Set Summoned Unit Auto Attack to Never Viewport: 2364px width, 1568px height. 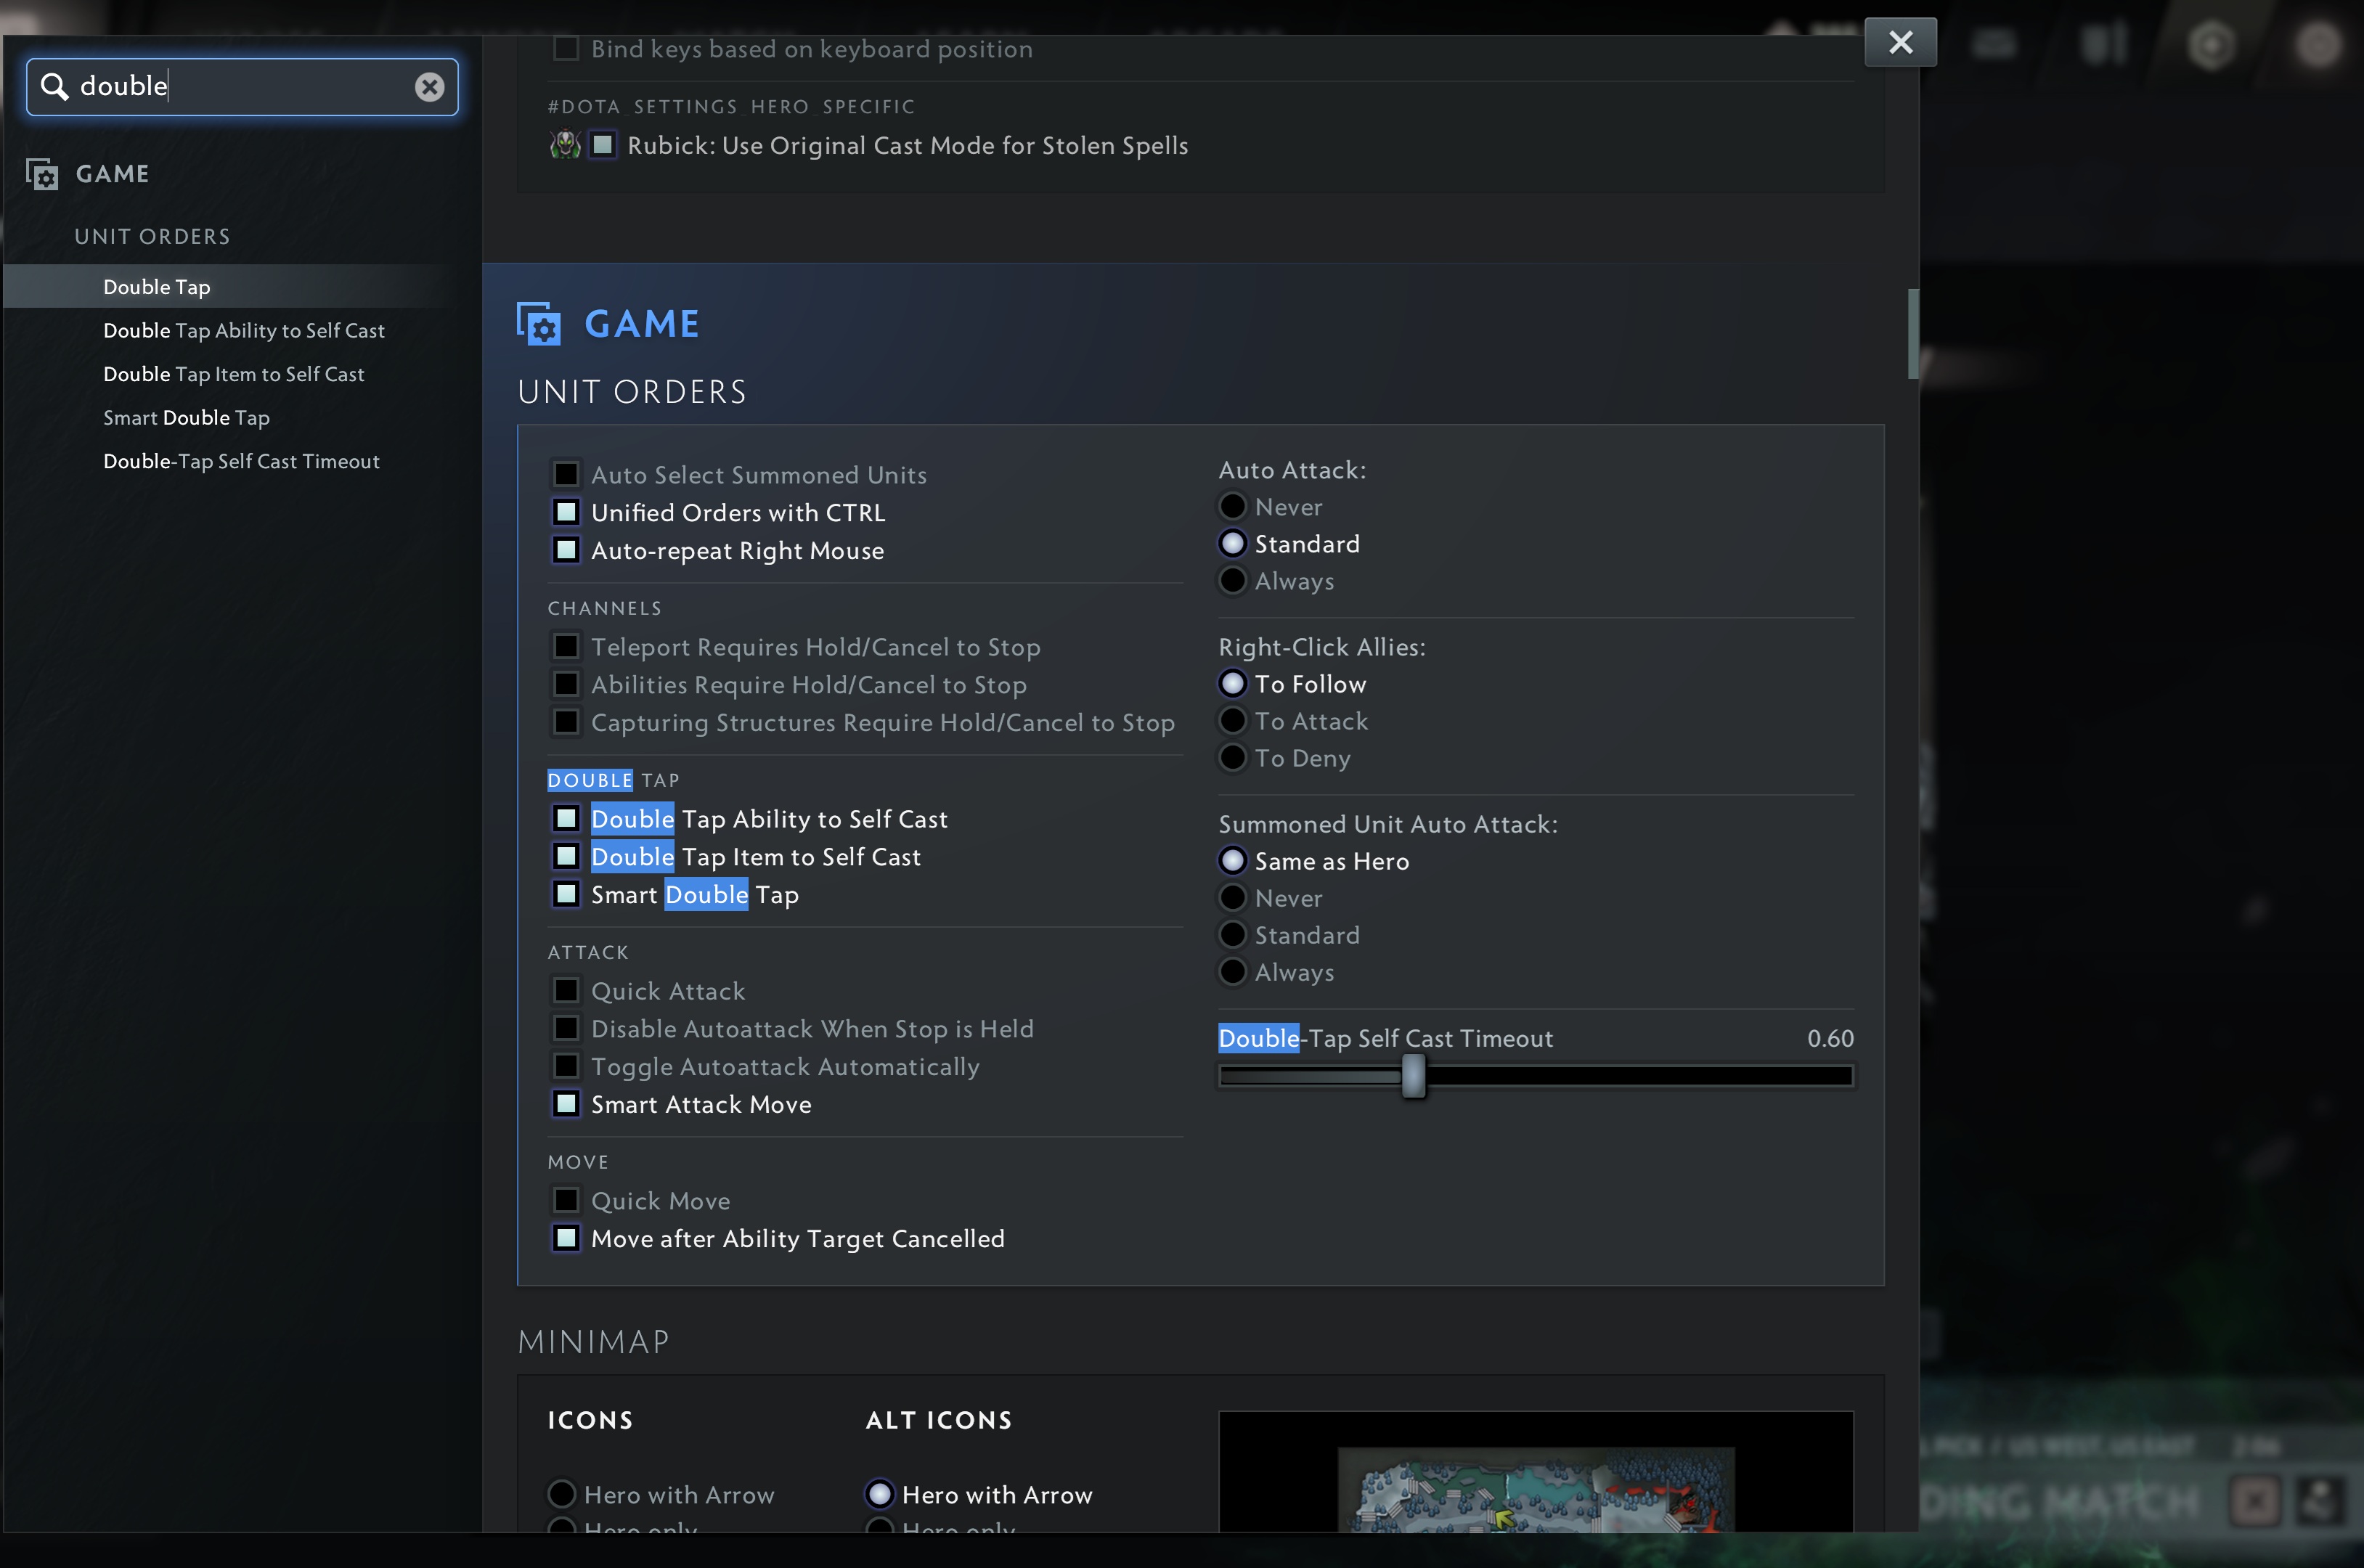[1233, 898]
